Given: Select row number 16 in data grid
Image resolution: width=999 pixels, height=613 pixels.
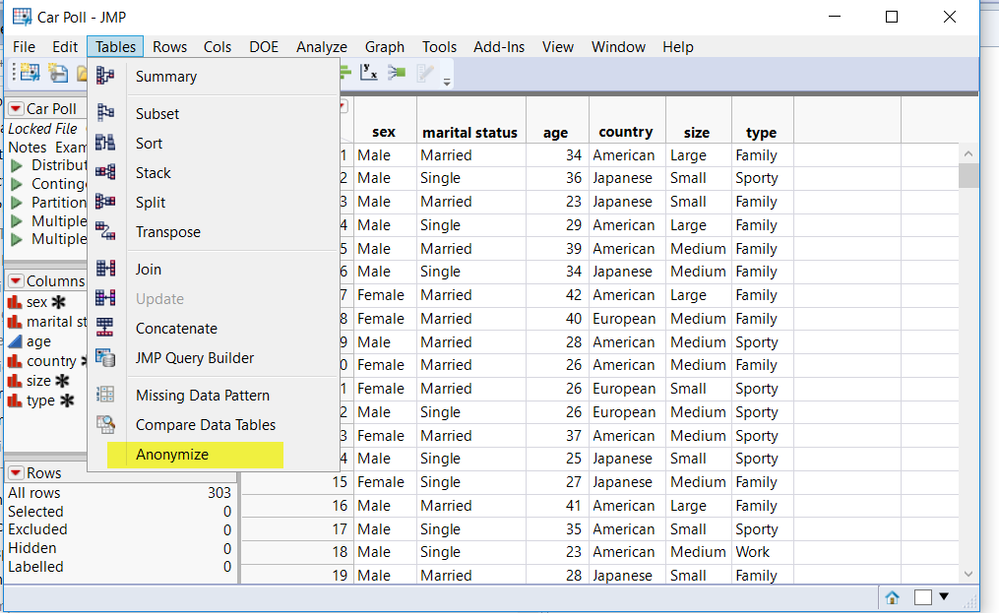Looking at the screenshot, I should pyautogui.click(x=340, y=506).
